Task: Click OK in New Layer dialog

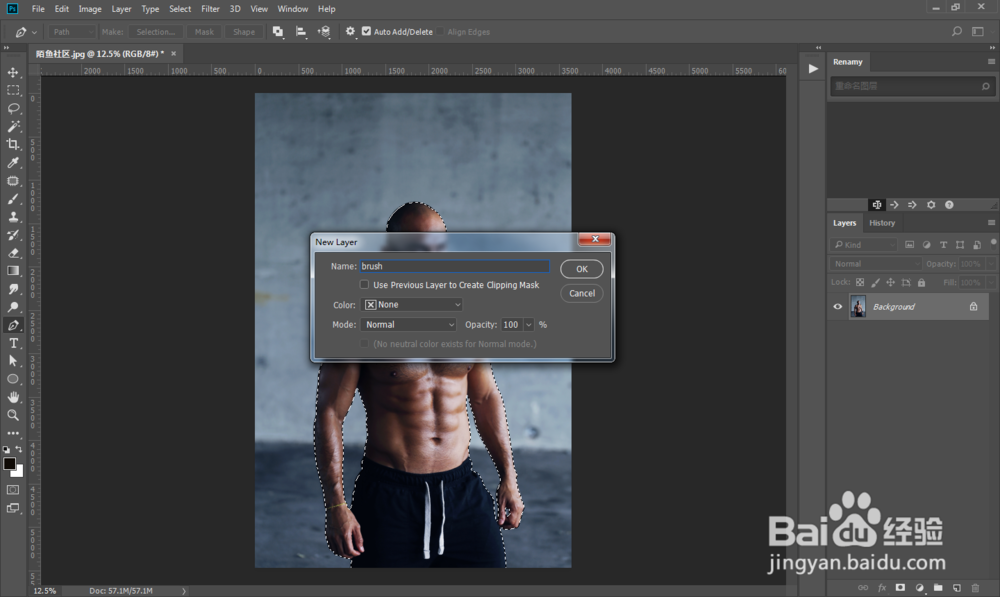Action: (582, 269)
